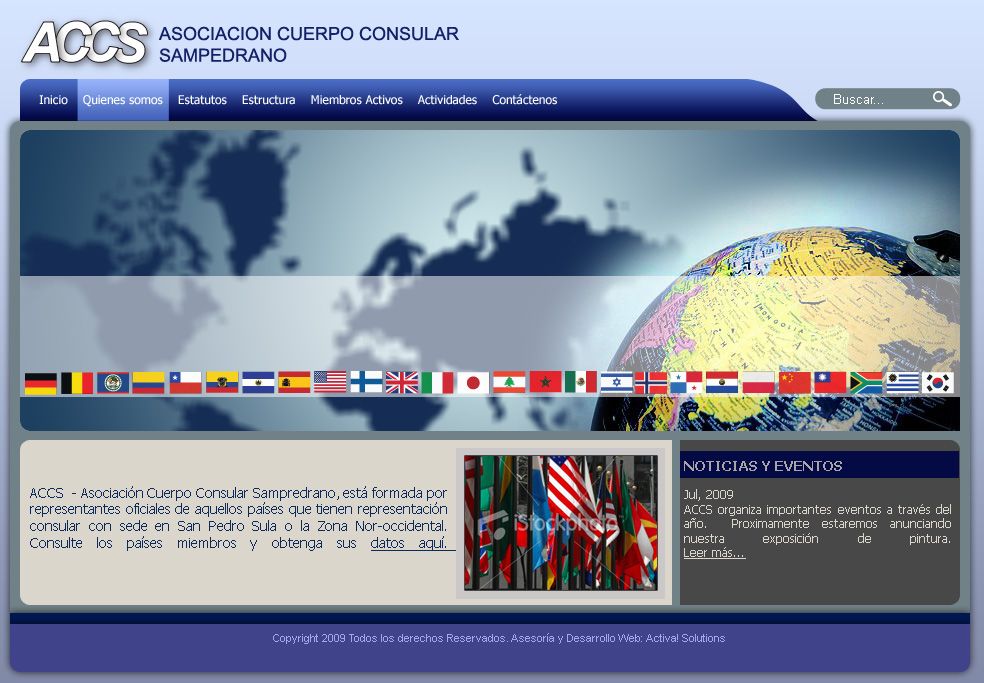The height and width of the screenshot is (683, 984).
Task: Click the Finland flag
Action: [366, 383]
